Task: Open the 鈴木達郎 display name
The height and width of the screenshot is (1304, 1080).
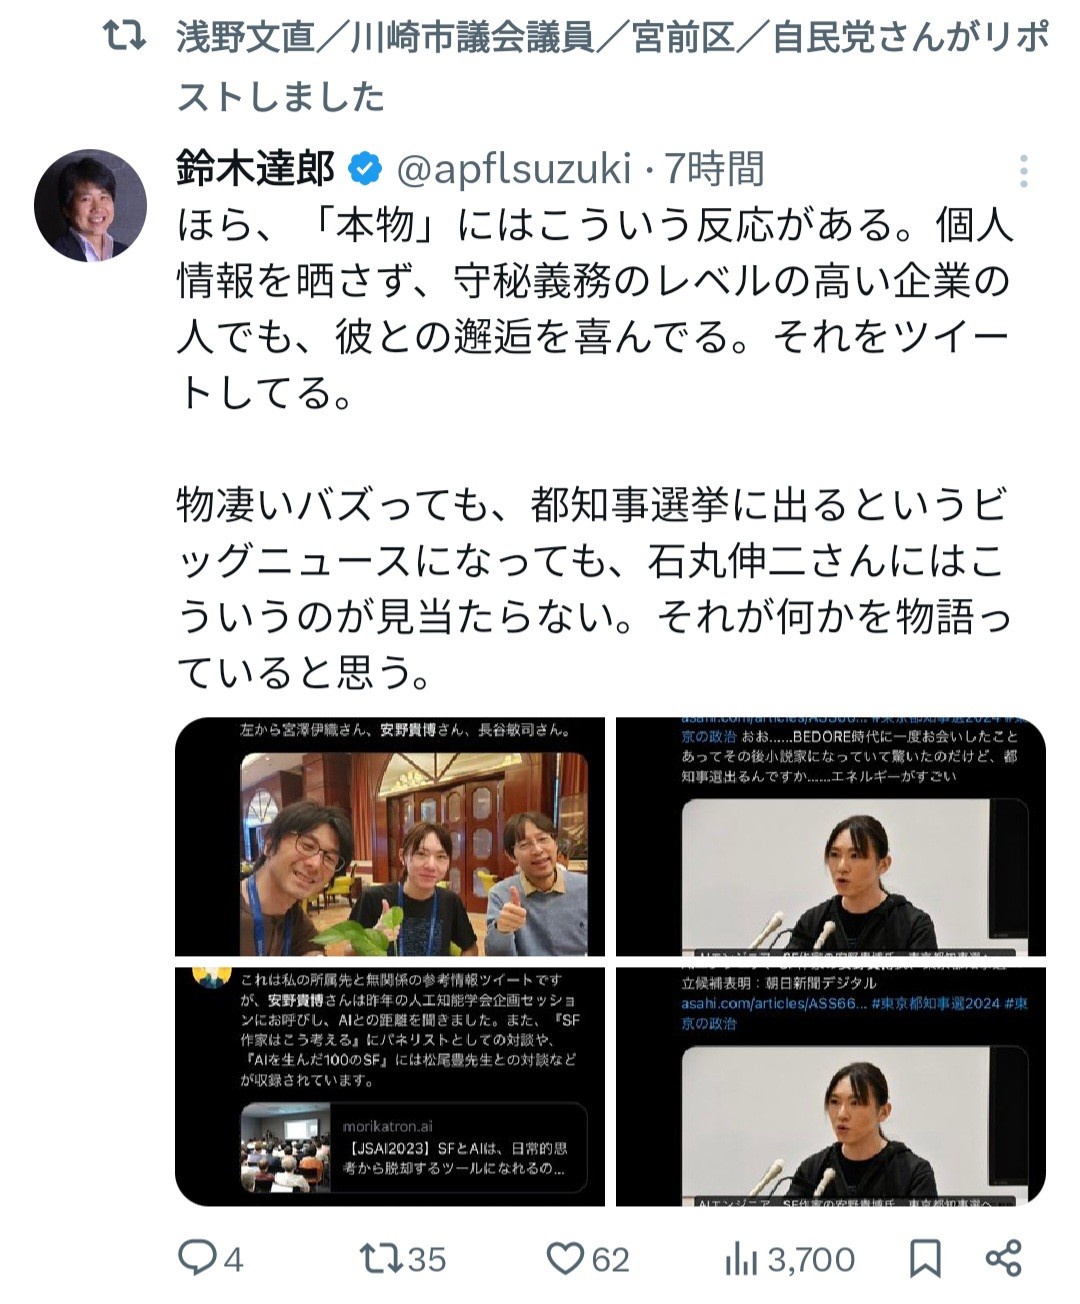Action: (x=256, y=168)
